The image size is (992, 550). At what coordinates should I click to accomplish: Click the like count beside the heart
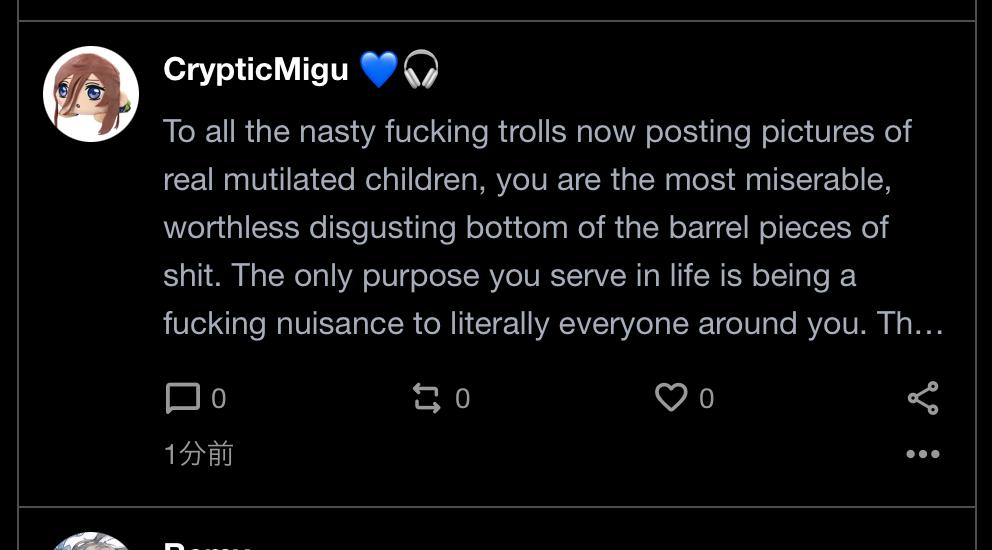point(706,399)
